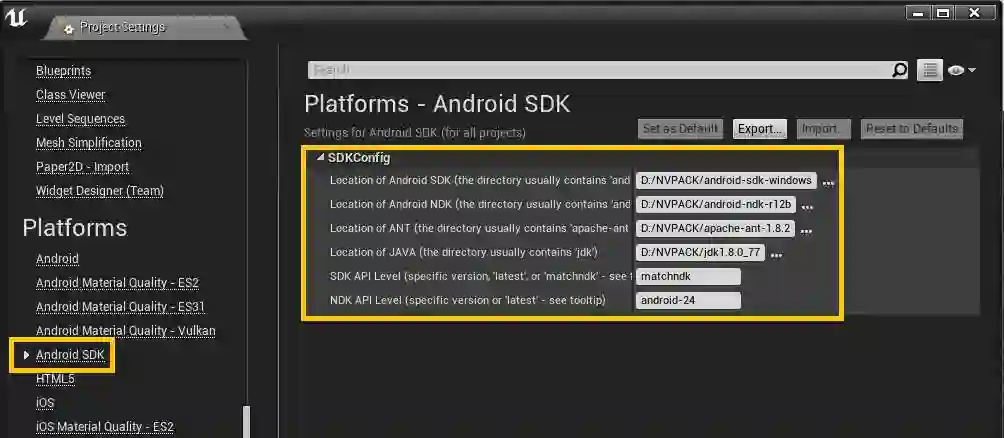Click the sidebar vertical scrollbar
The image size is (1004, 438).
coord(247,422)
